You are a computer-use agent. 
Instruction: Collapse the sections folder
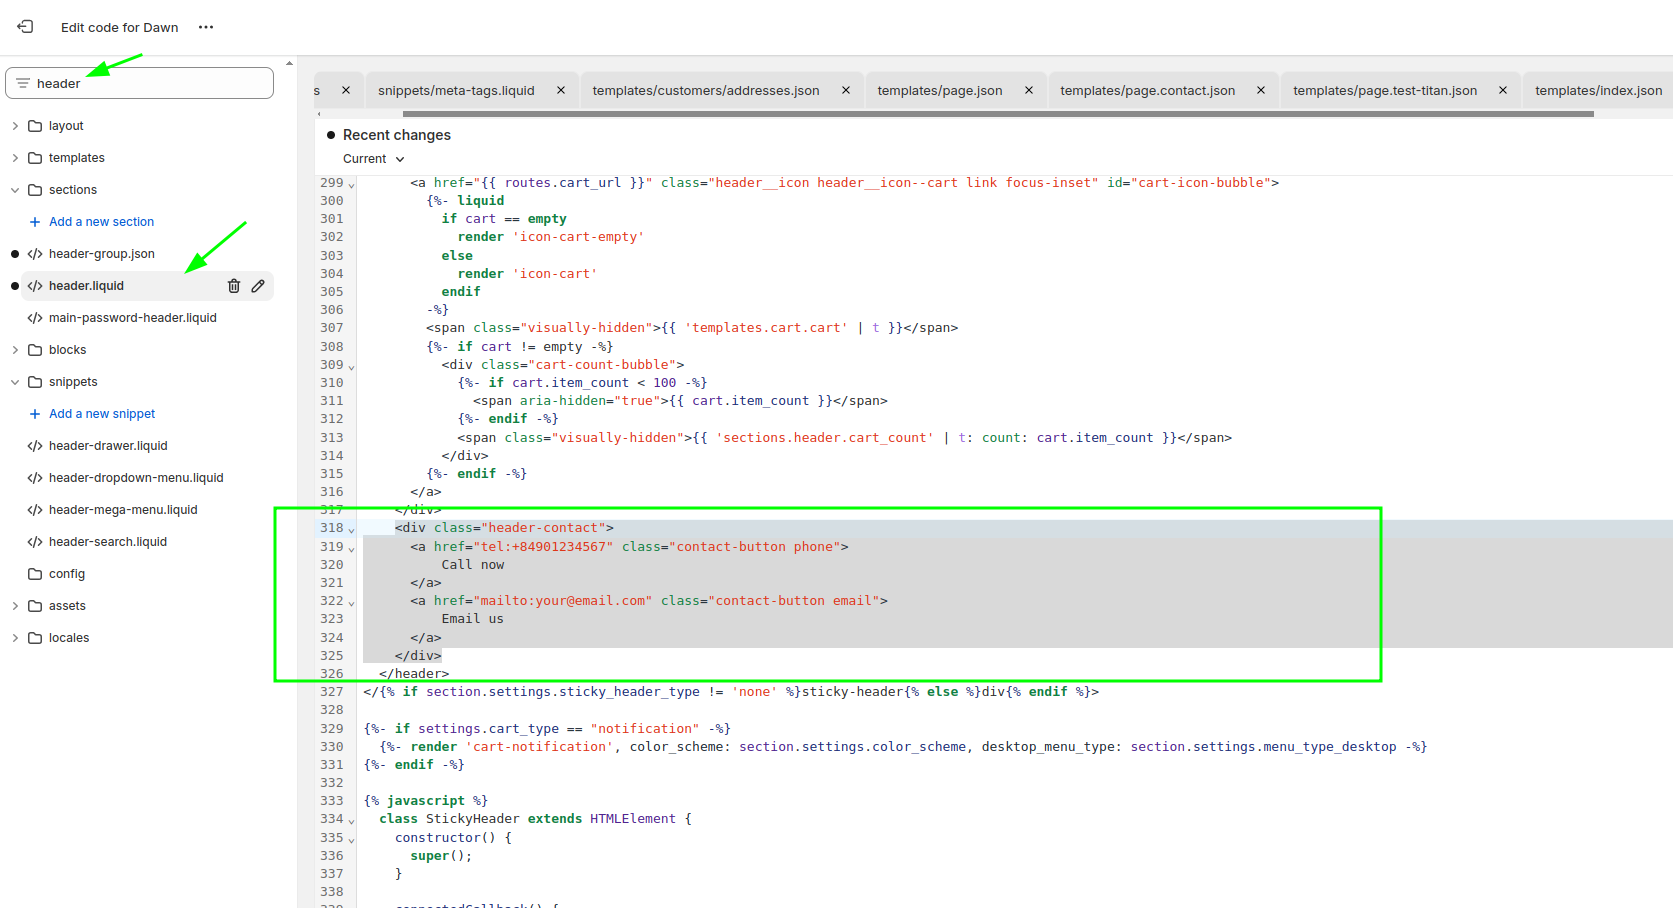coord(15,190)
